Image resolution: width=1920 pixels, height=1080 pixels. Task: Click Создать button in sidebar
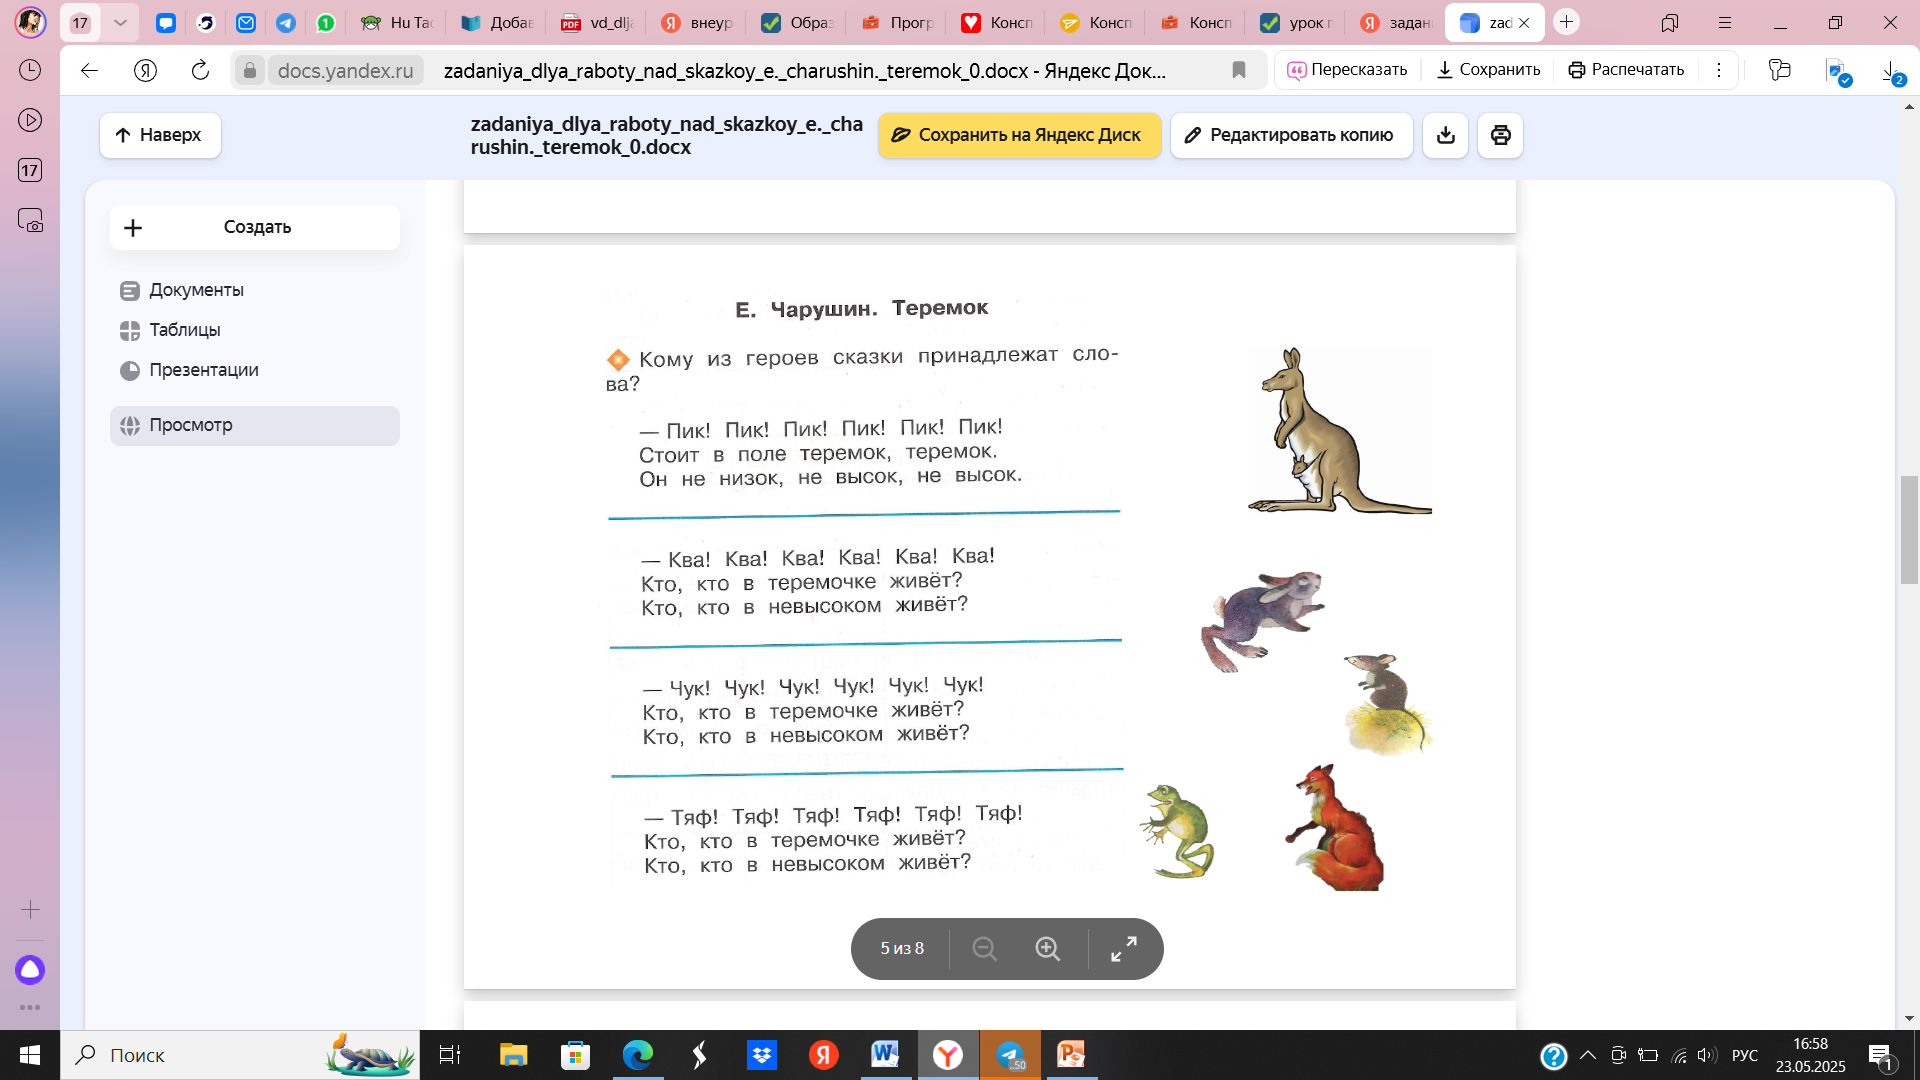click(x=255, y=227)
